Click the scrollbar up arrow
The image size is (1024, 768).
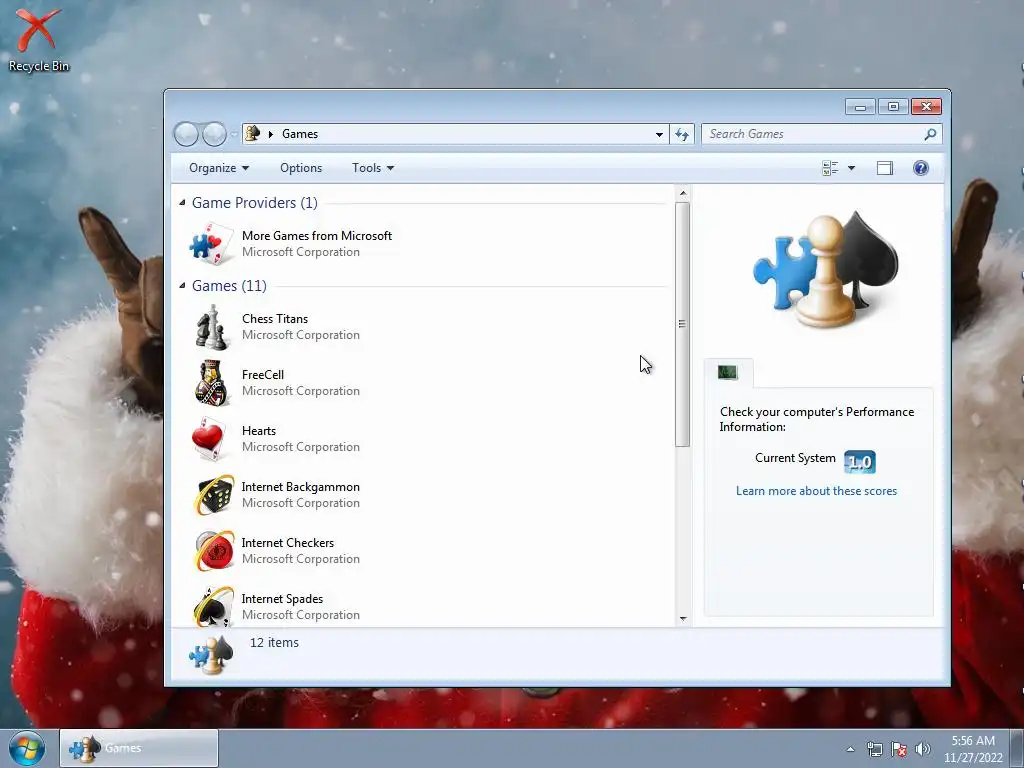[682, 193]
